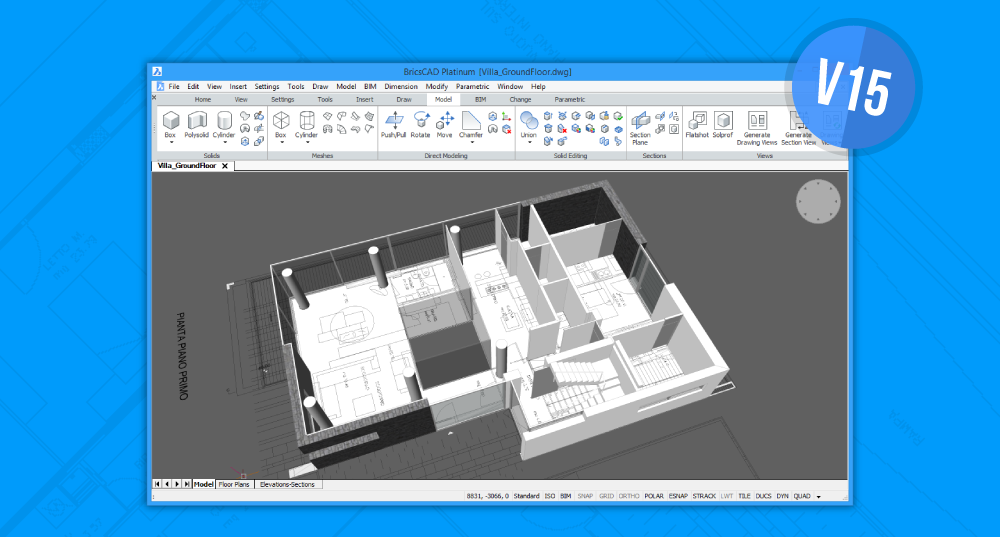Click the Solprof tool in Views
This screenshot has width=1000, height=537.
pyautogui.click(x=723, y=123)
